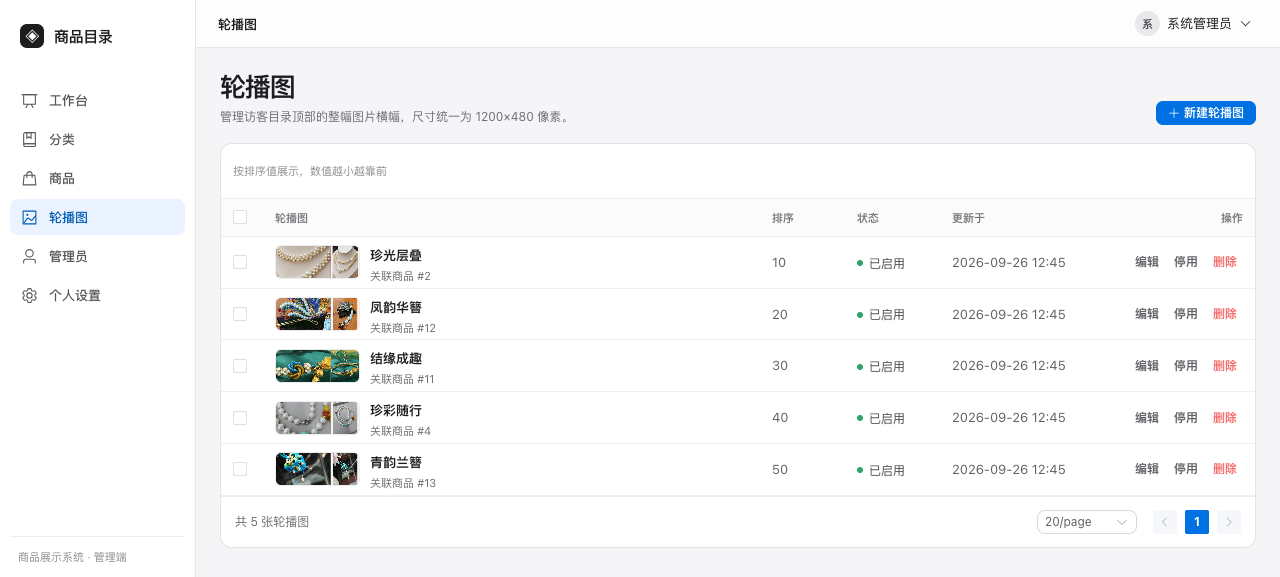Click the 分类 category icon
Viewport: 1280px width, 577px height.
tap(30, 140)
